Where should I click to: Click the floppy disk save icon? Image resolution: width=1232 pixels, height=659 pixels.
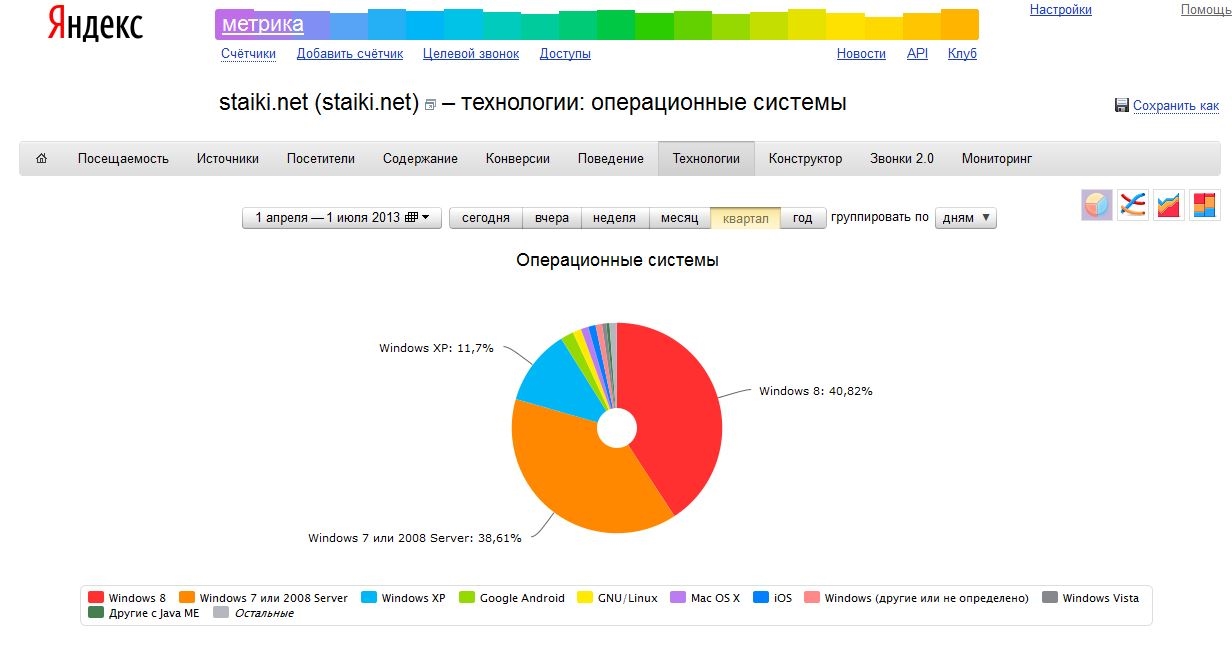click(x=1122, y=106)
